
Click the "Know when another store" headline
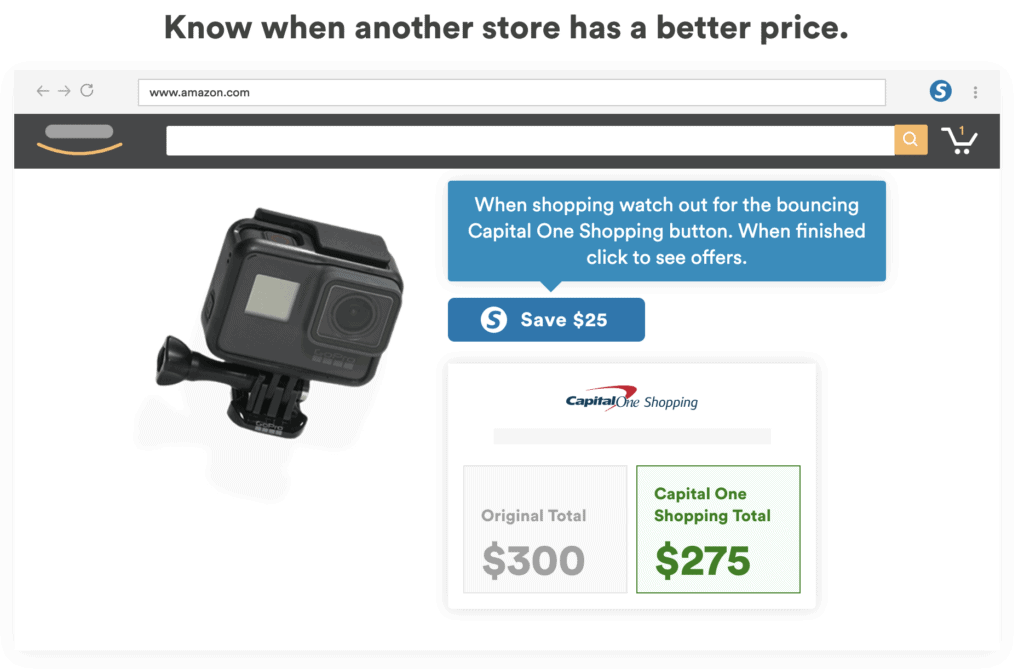pos(506,28)
